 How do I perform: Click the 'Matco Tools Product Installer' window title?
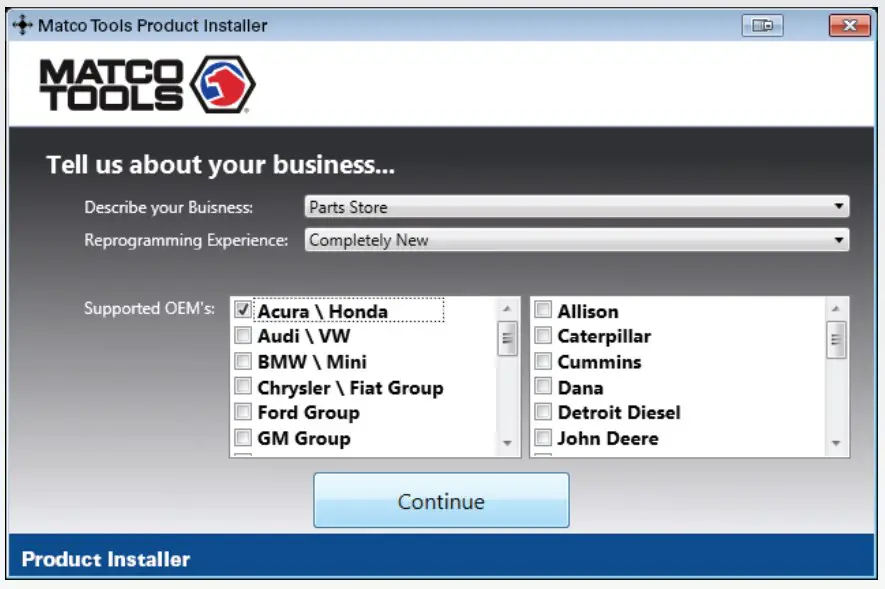tap(152, 25)
